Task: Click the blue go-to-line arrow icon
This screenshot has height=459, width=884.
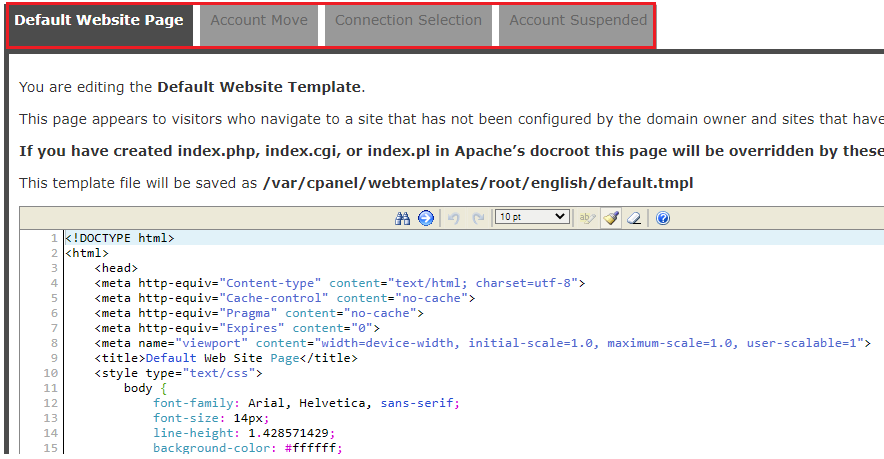Action: coord(426,218)
